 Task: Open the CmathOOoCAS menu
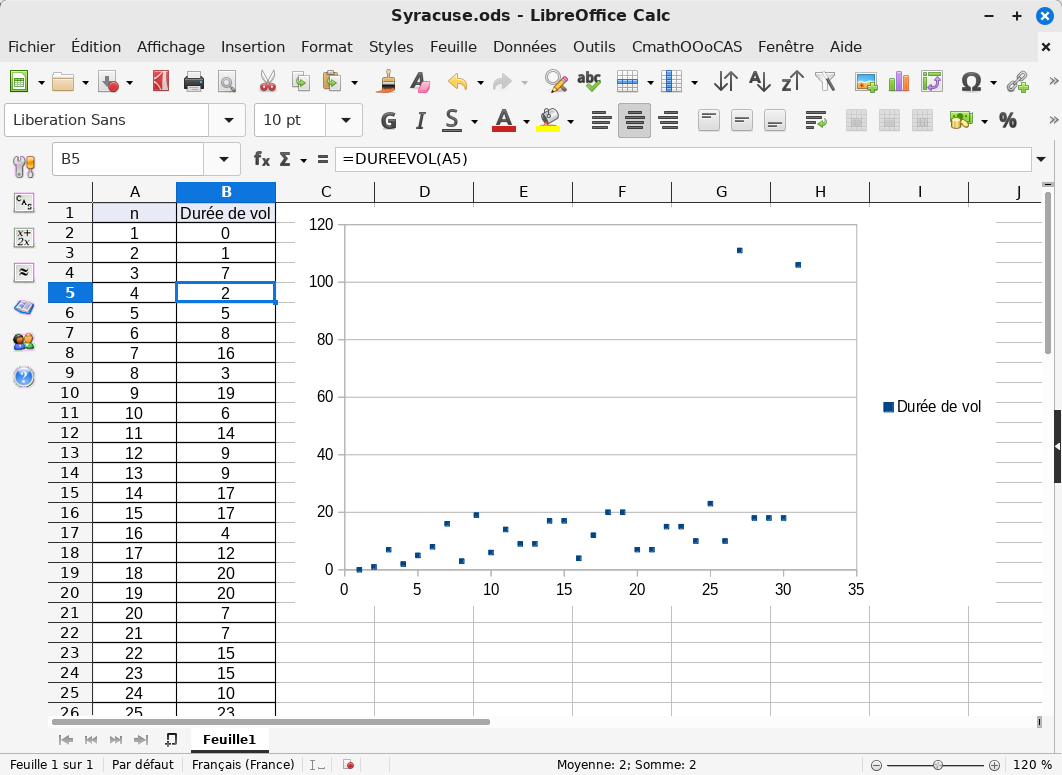coord(686,47)
